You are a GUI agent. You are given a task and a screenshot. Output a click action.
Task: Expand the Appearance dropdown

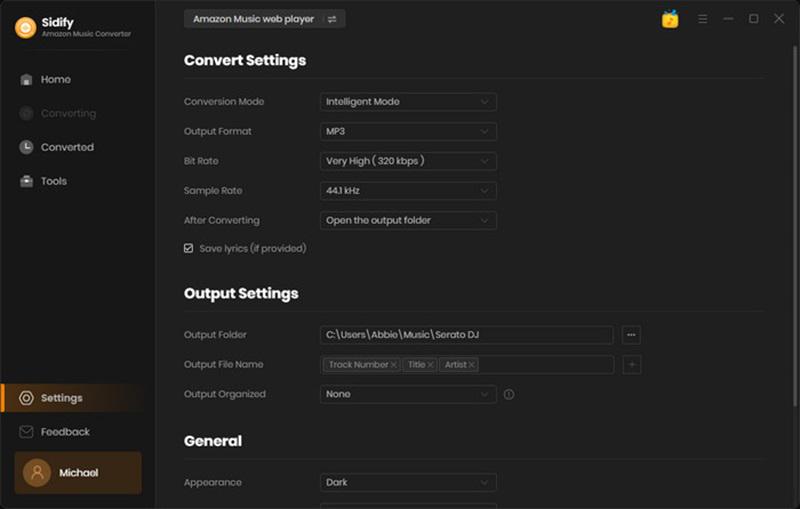(408, 482)
